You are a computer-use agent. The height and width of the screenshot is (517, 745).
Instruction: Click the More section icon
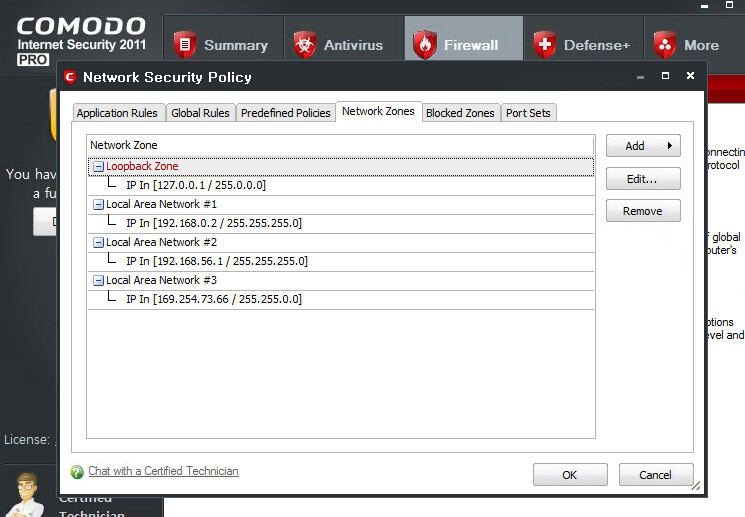click(x=665, y=45)
